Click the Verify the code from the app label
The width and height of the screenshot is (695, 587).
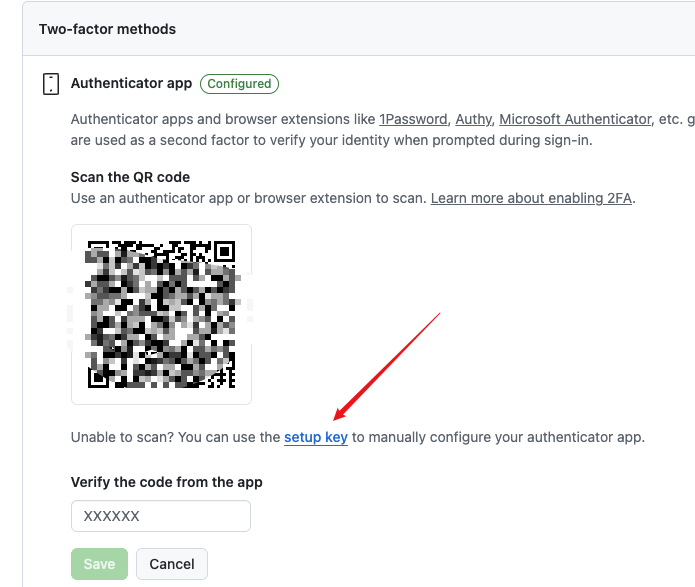167,482
